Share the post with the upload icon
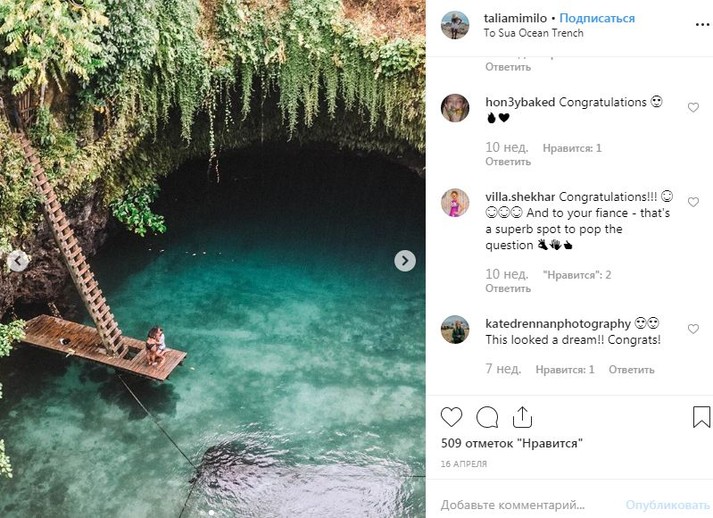The image size is (713, 518). (x=522, y=417)
